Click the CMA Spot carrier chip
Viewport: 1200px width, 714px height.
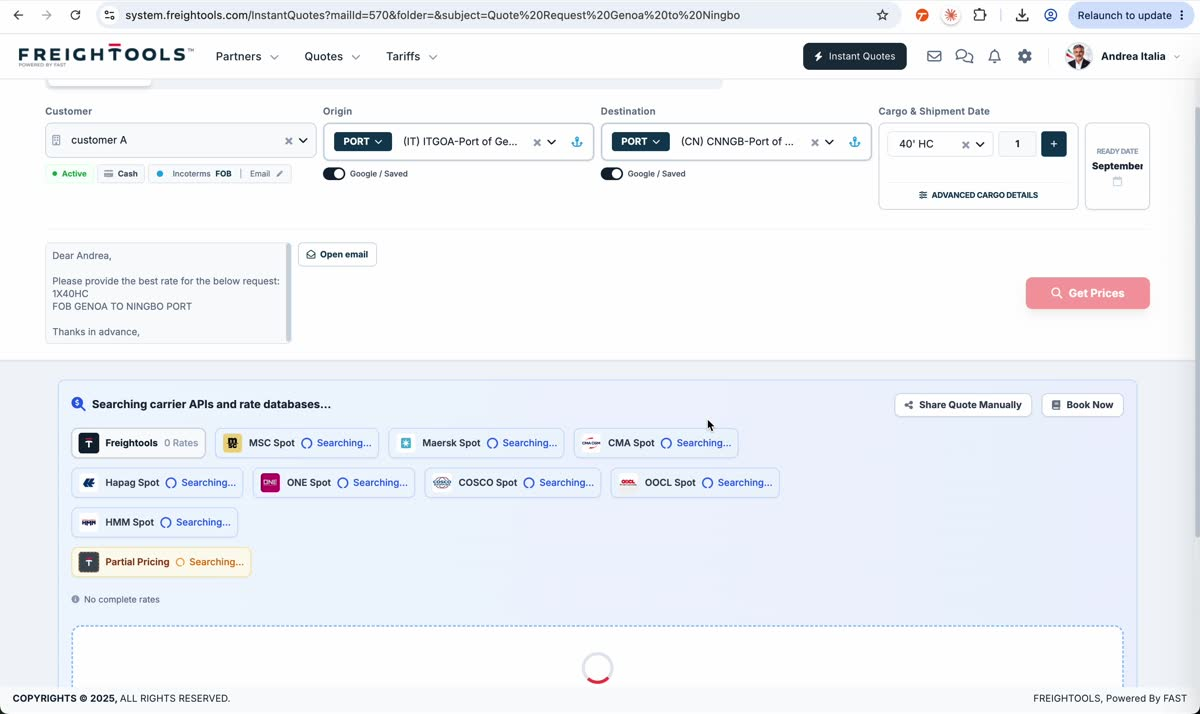[x=656, y=443]
